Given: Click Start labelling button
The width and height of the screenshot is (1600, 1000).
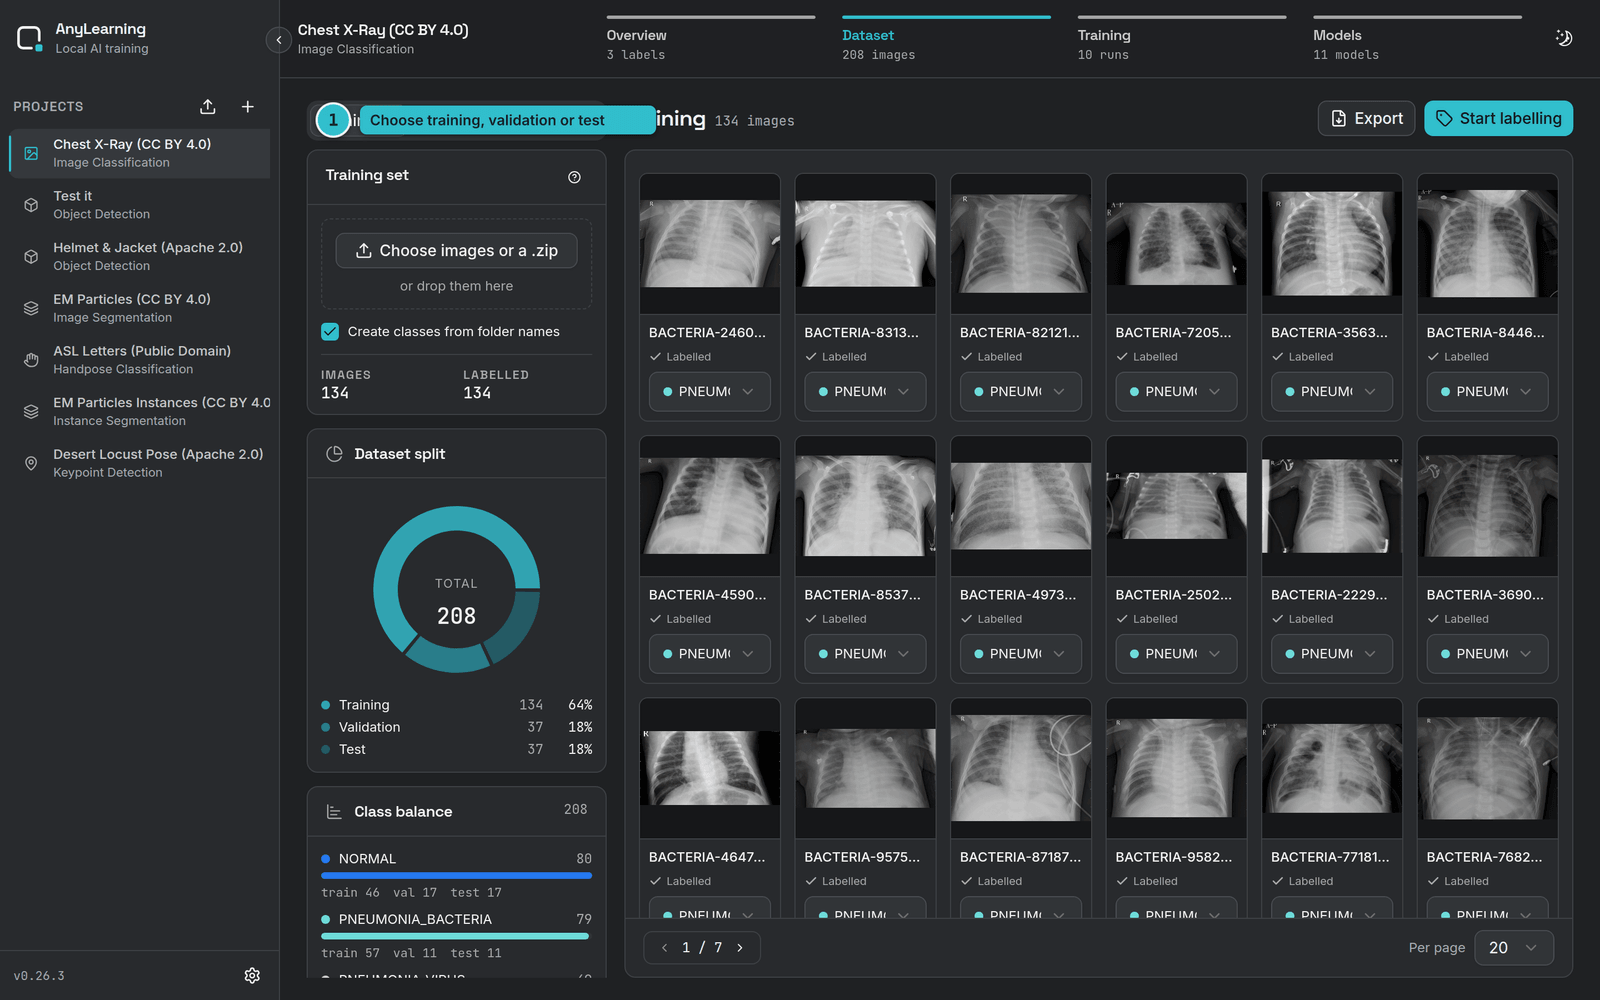Looking at the screenshot, I should (x=1498, y=118).
